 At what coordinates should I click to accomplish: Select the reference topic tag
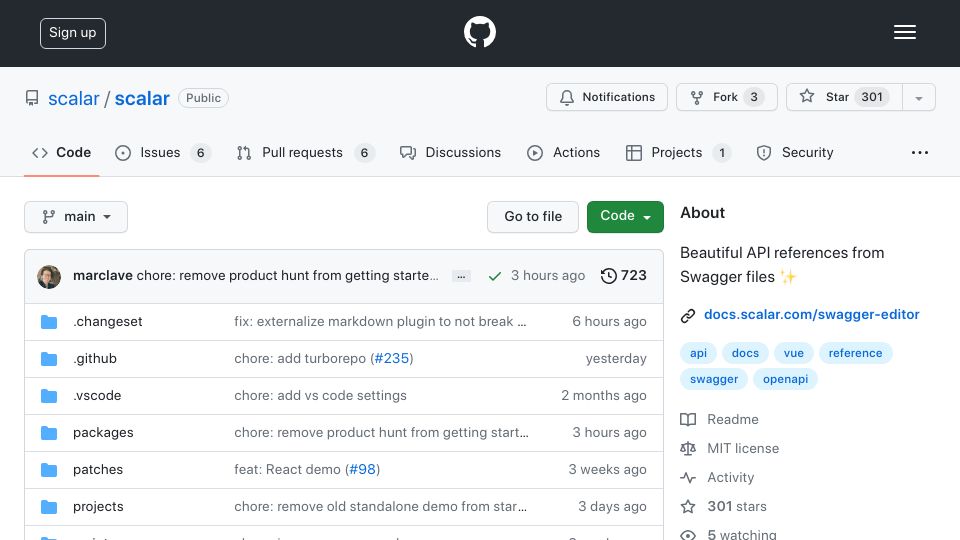click(855, 353)
